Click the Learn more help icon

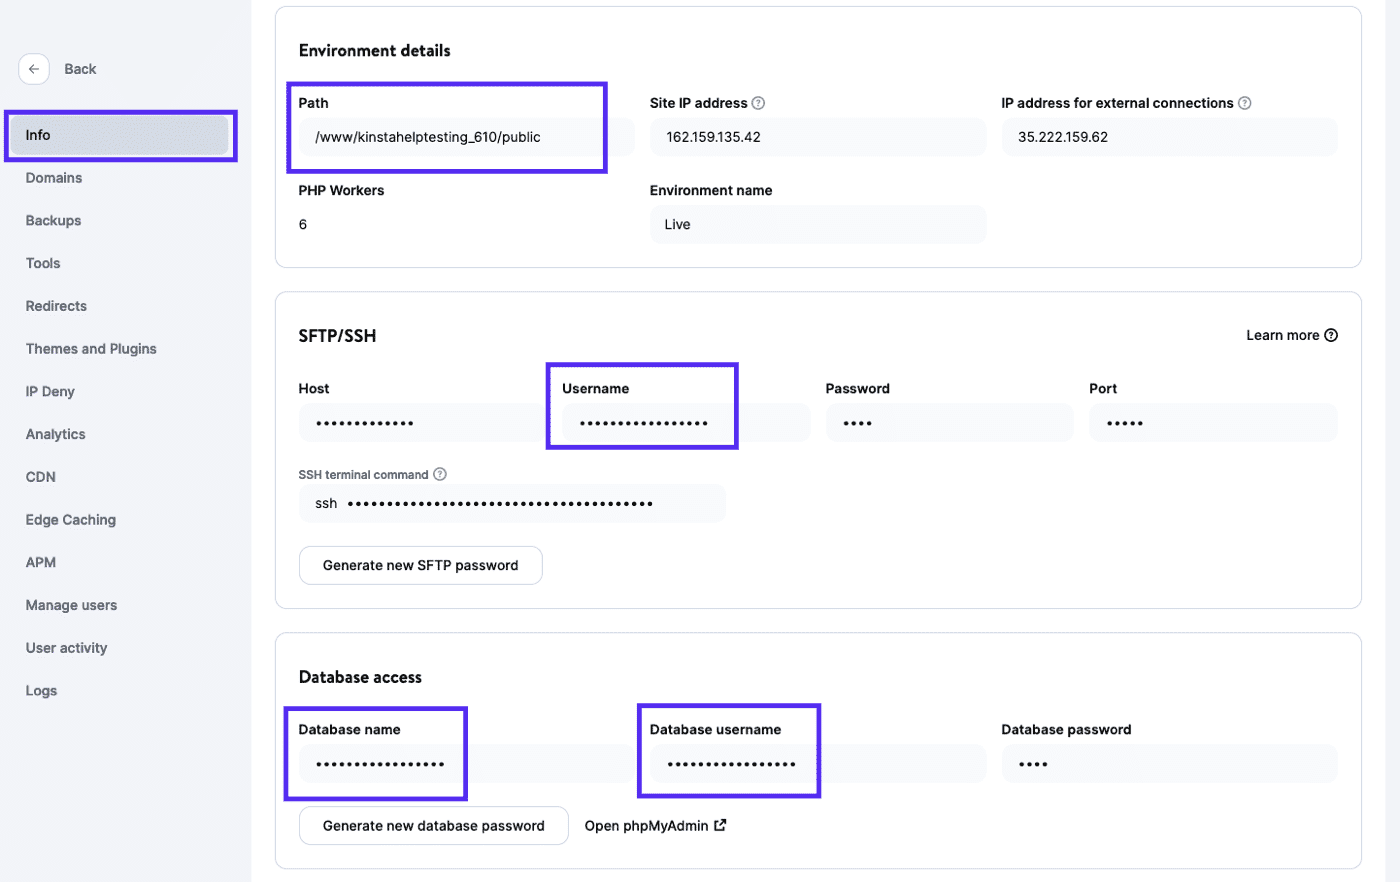1330,335
